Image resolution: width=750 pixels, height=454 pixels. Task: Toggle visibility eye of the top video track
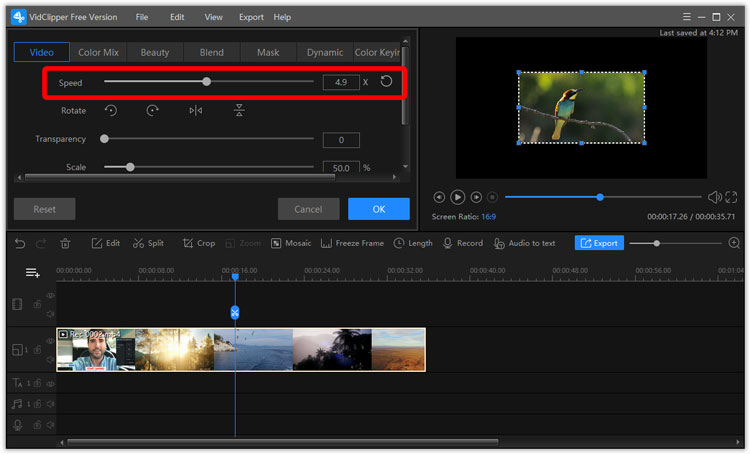click(x=50, y=296)
